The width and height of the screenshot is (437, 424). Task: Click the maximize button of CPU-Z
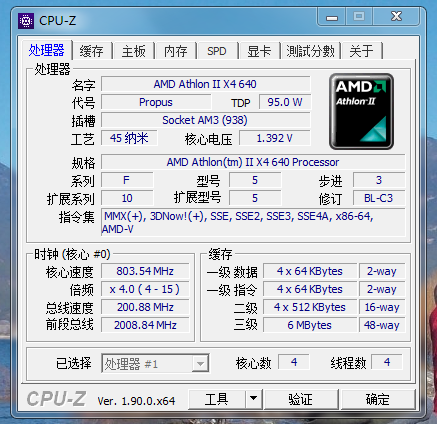(x=359, y=17)
